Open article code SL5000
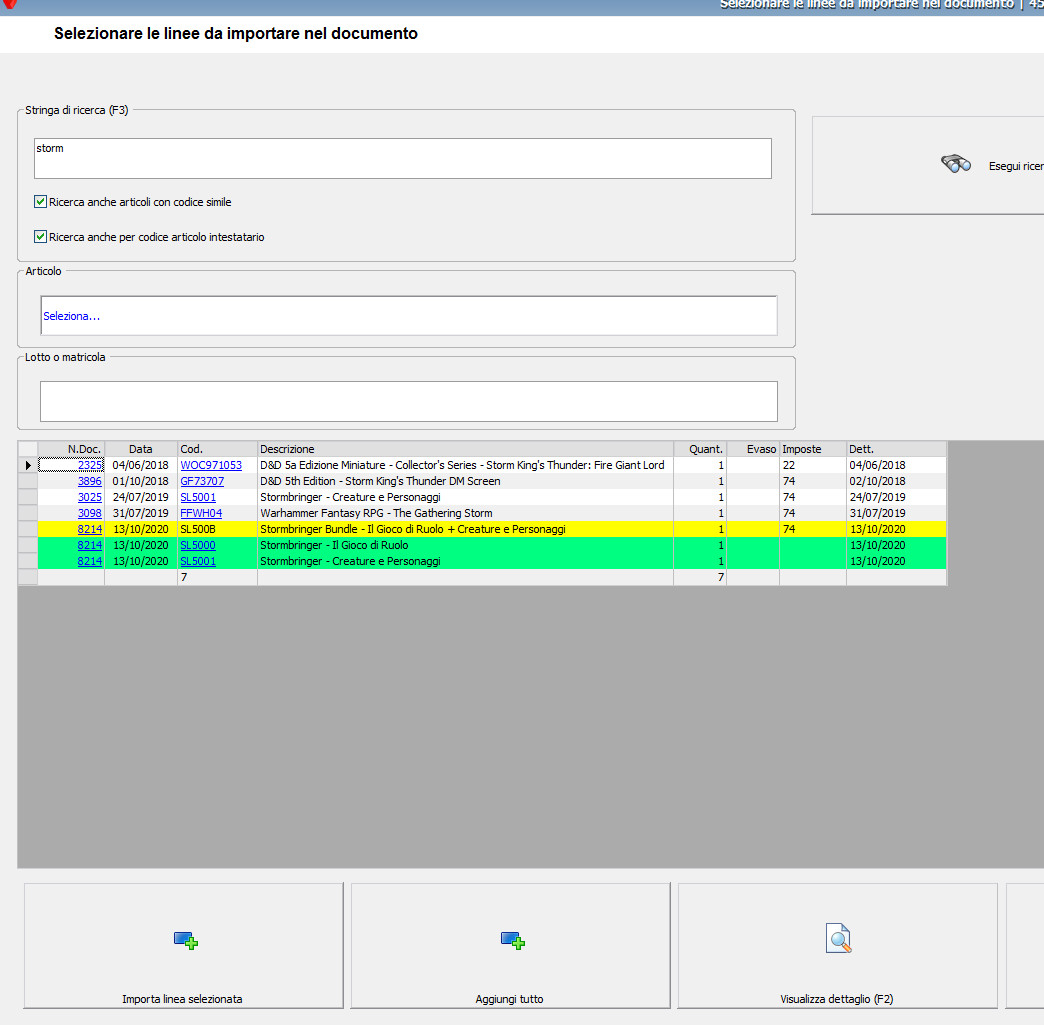 click(198, 545)
